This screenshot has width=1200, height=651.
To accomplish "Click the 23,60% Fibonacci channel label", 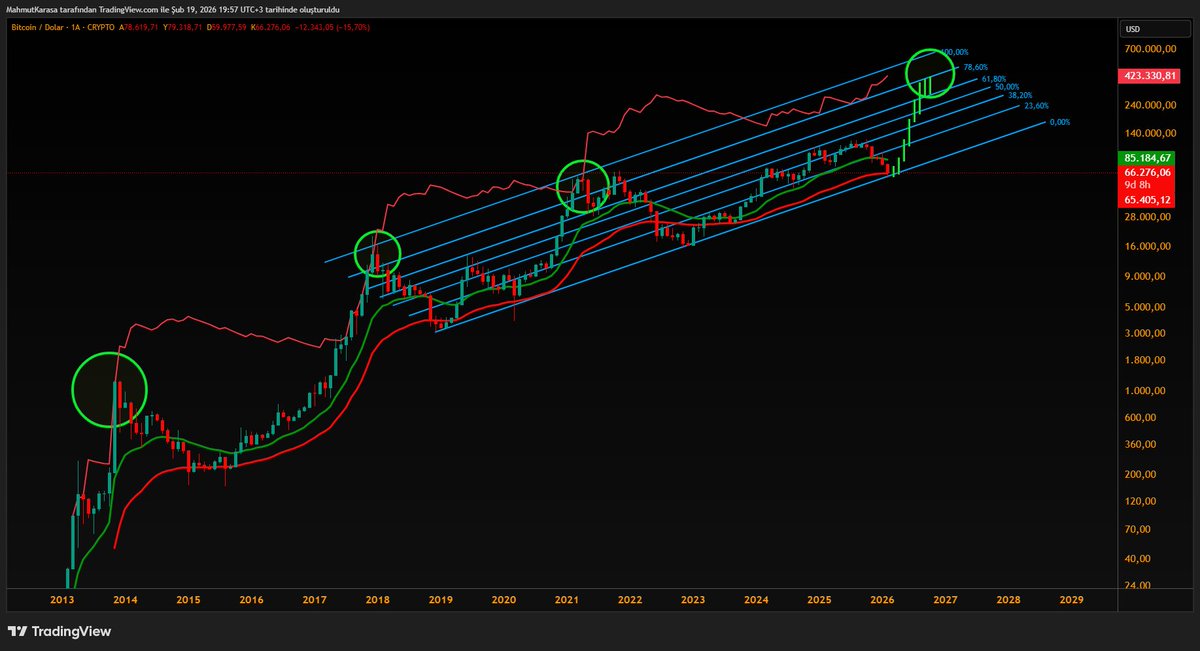I will 1036,105.
